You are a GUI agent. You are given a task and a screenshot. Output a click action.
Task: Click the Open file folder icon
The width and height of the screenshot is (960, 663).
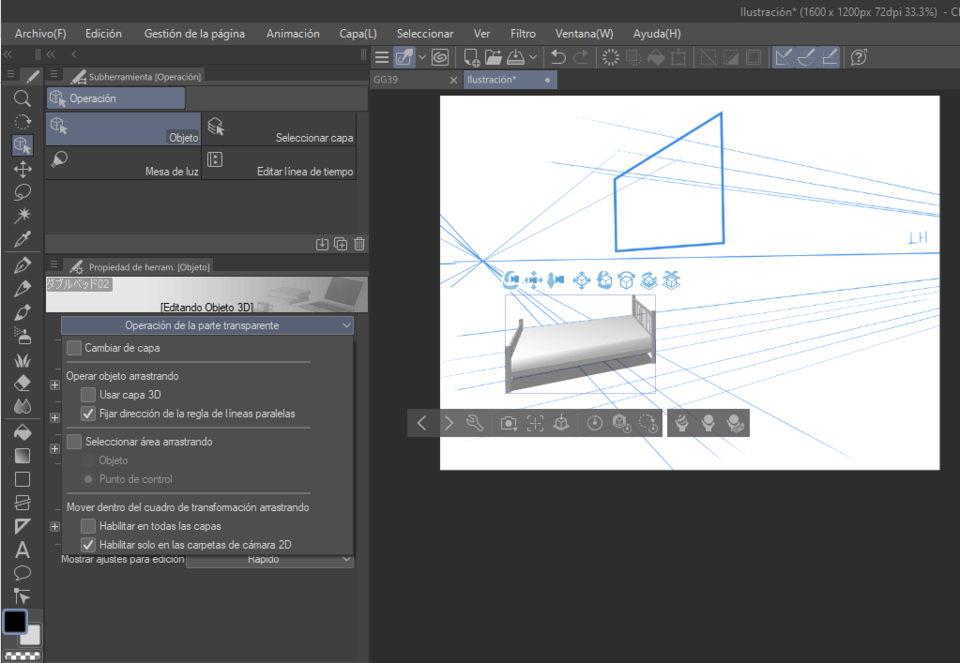tap(493, 58)
